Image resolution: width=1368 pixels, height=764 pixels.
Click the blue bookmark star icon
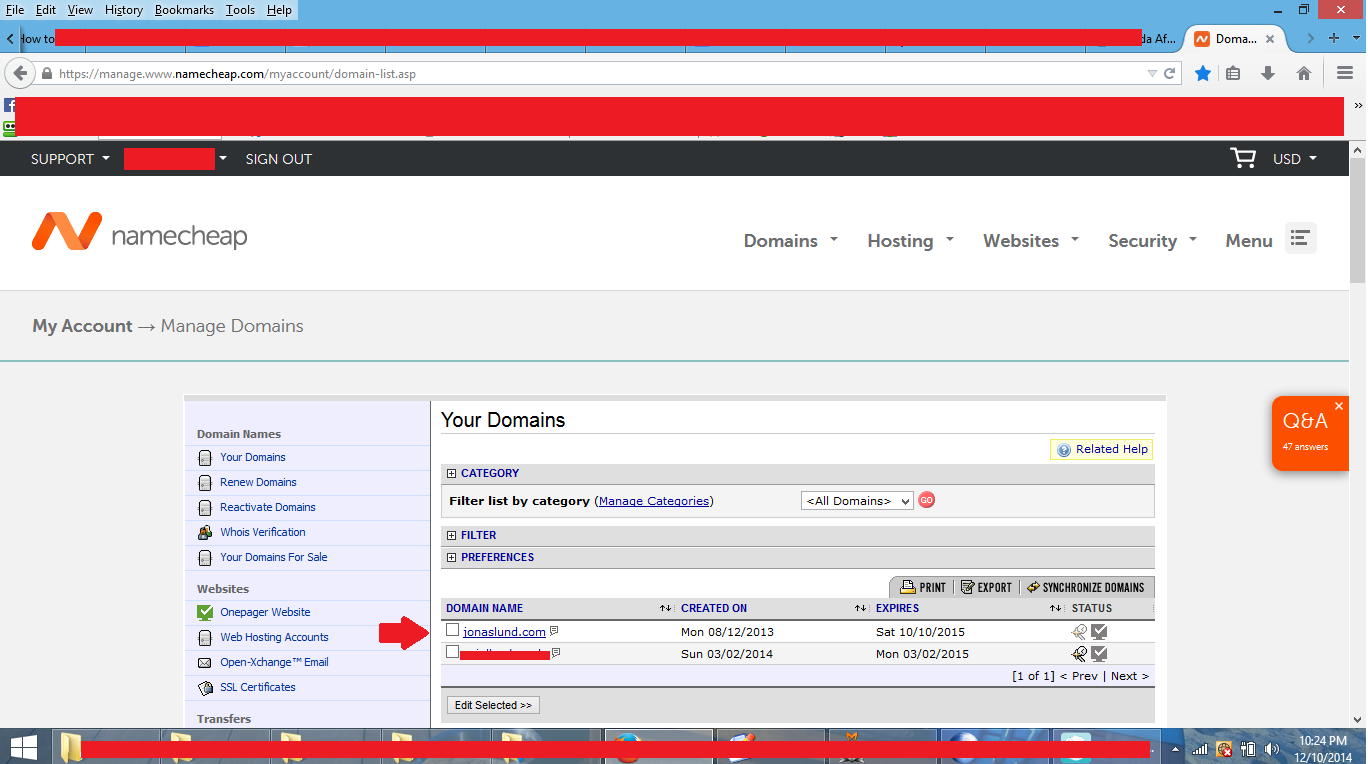coord(1203,73)
